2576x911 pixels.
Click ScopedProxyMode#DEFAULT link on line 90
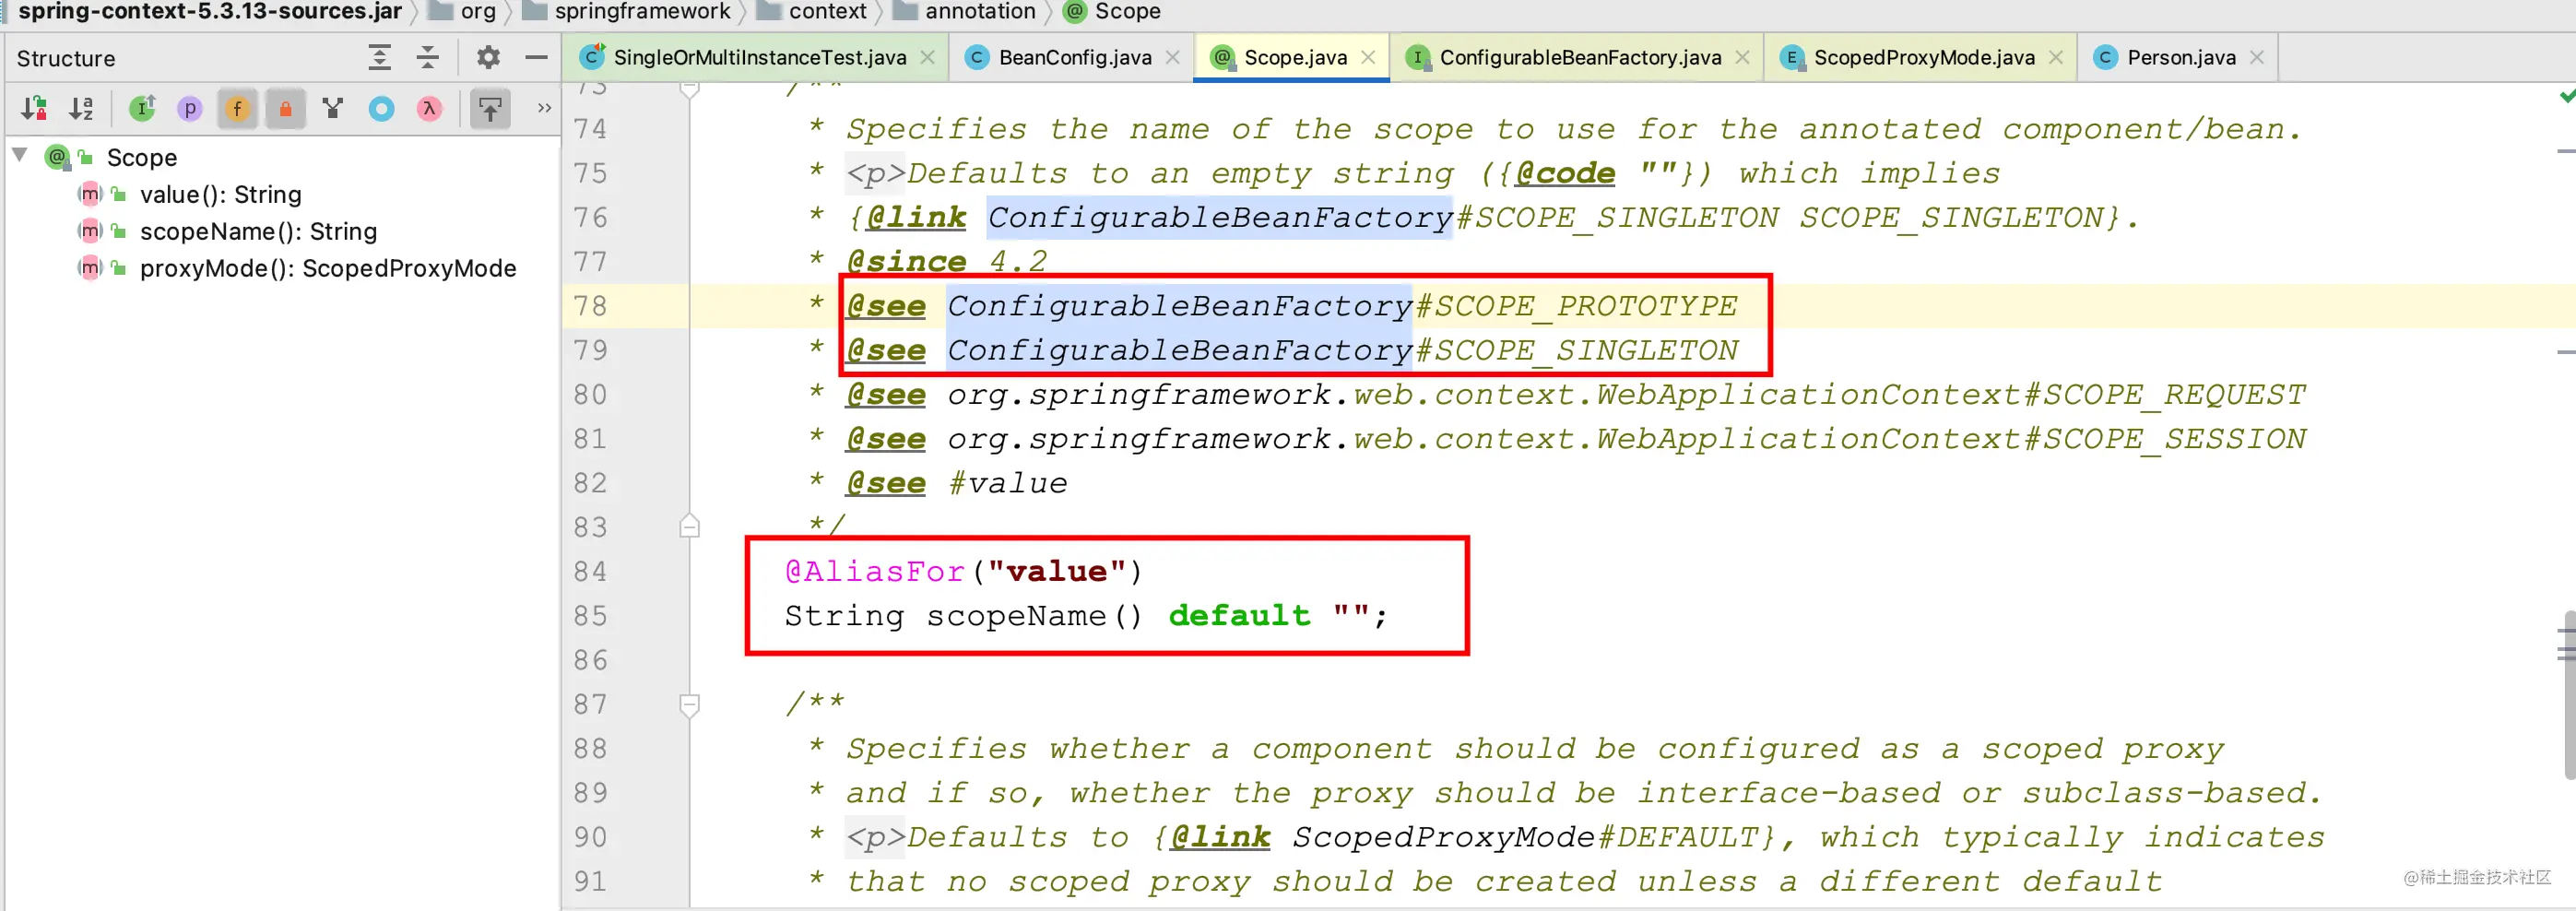(1525, 836)
